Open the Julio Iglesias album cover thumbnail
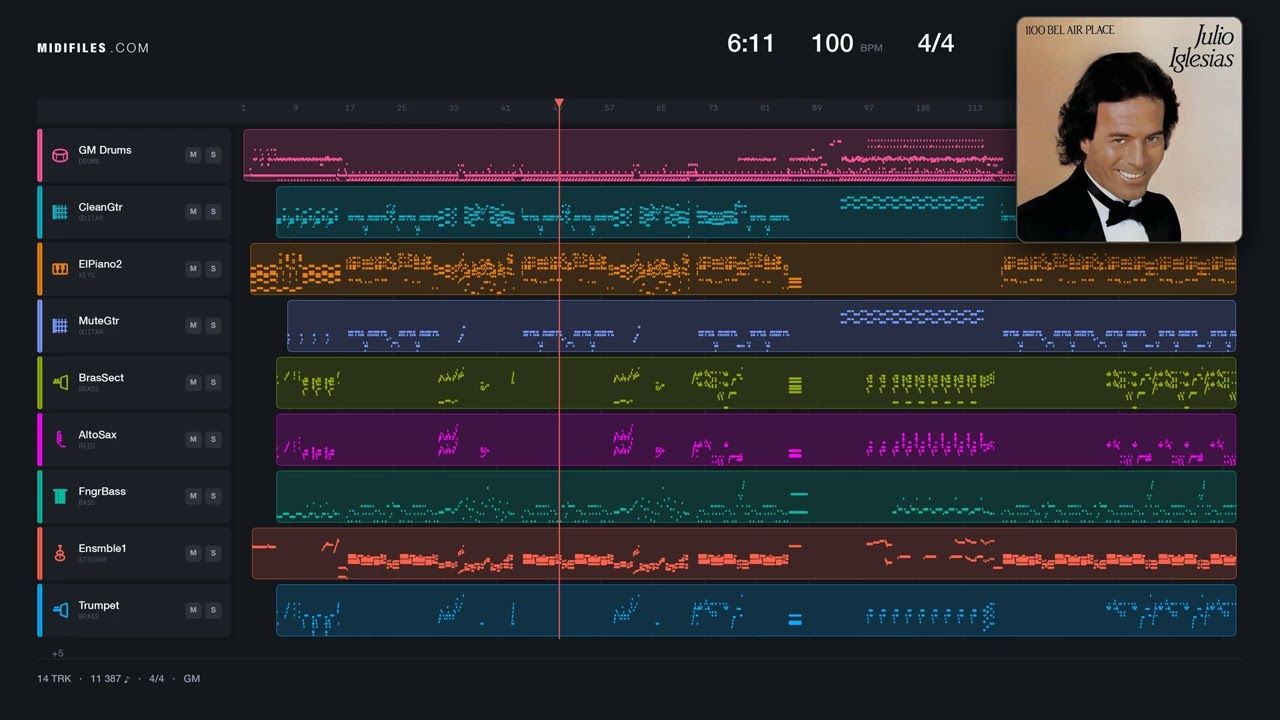 1129,129
